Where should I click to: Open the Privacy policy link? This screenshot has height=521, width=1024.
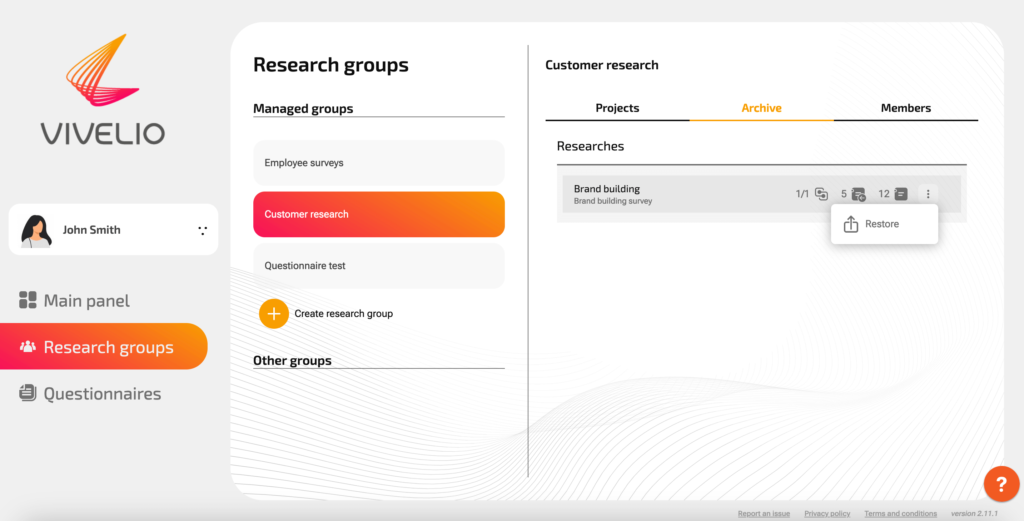point(827,514)
